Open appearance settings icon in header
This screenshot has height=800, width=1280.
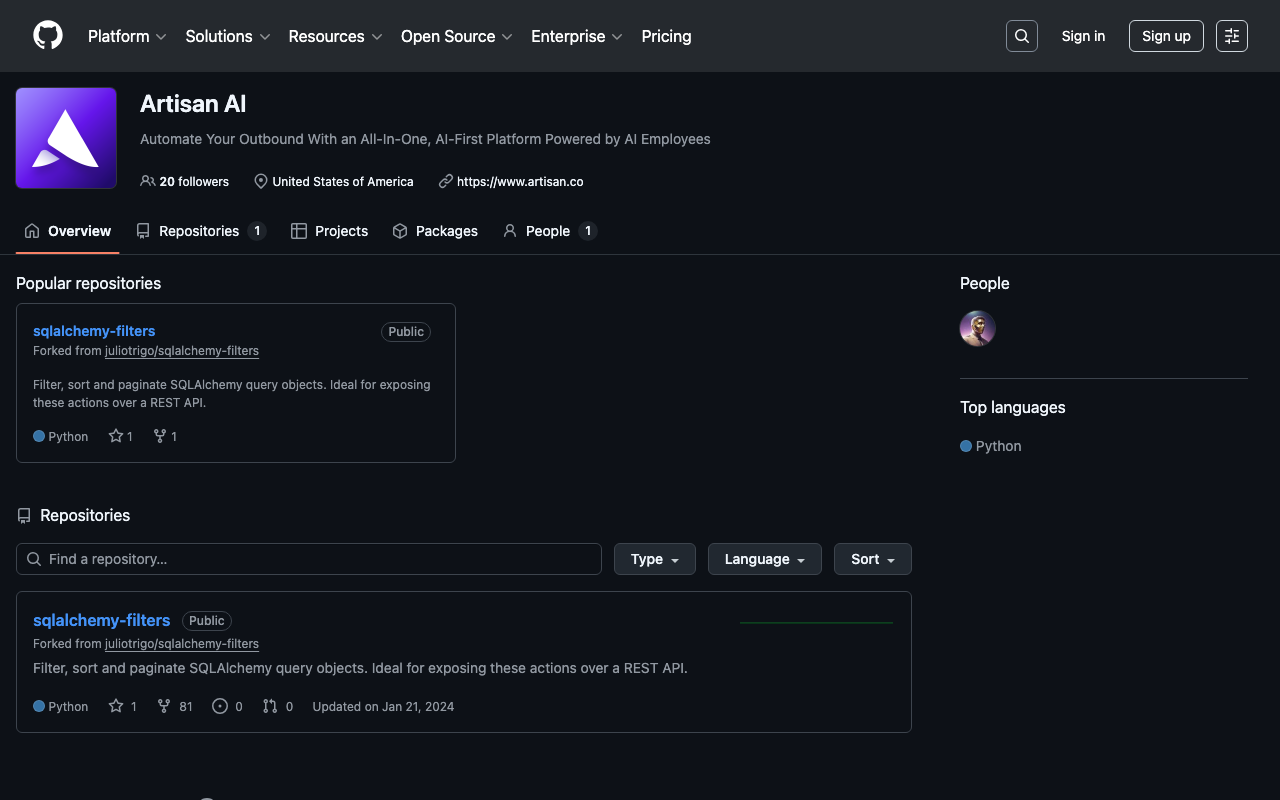1231,36
